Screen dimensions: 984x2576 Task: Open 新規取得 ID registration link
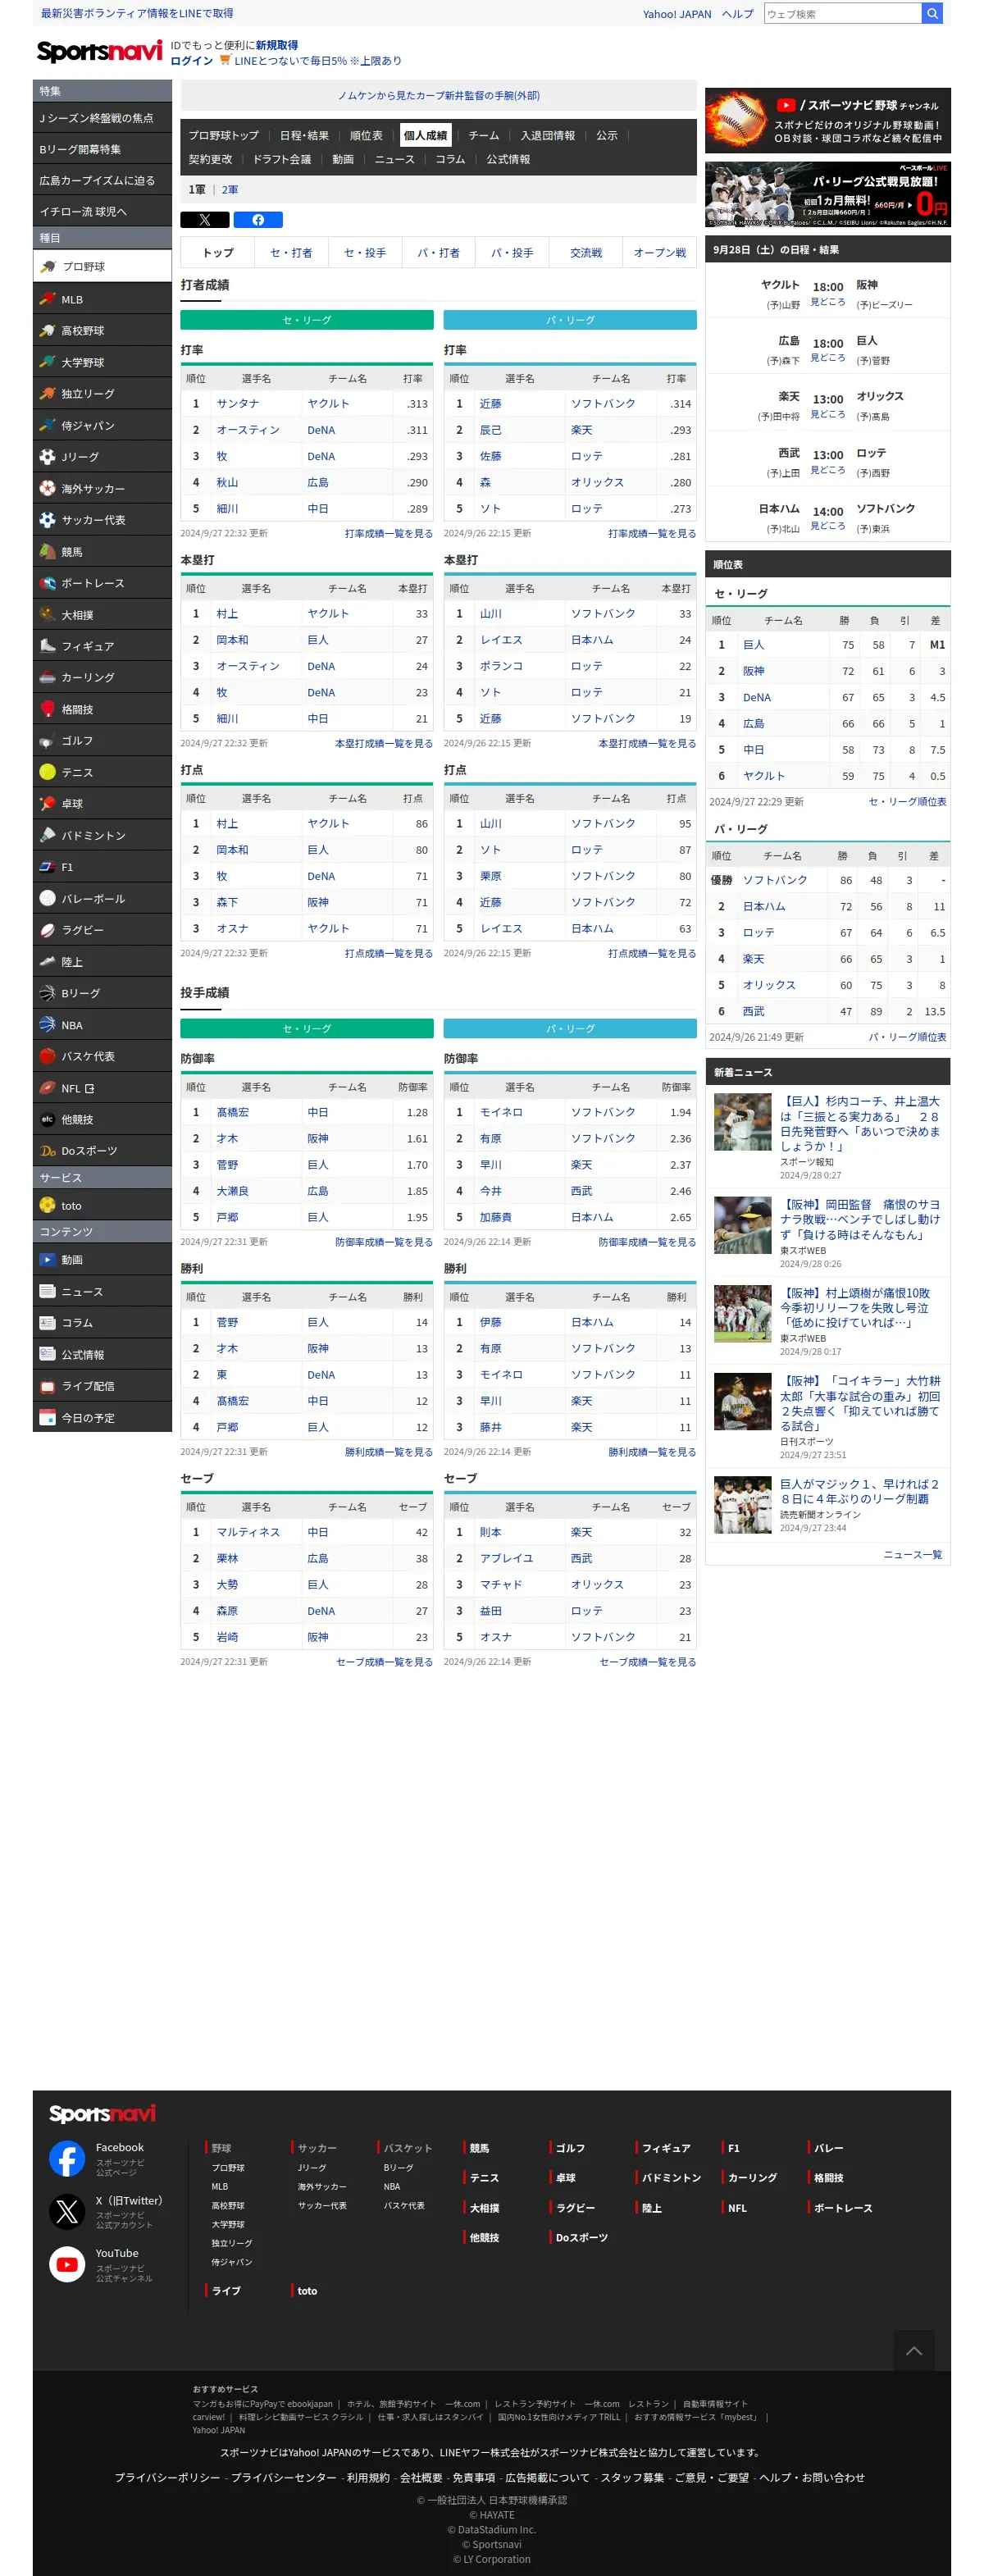coord(277,46)
